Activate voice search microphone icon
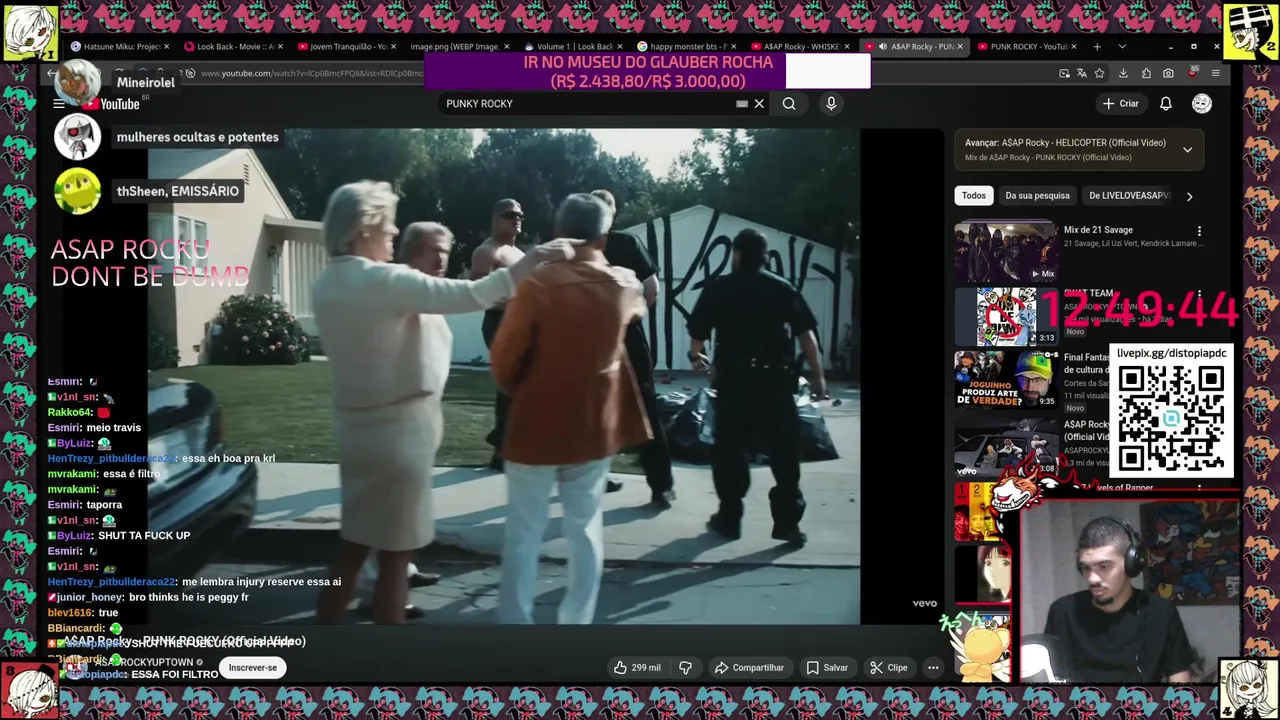This screenshot has height=720, width=1280. [x=831, y=103]
